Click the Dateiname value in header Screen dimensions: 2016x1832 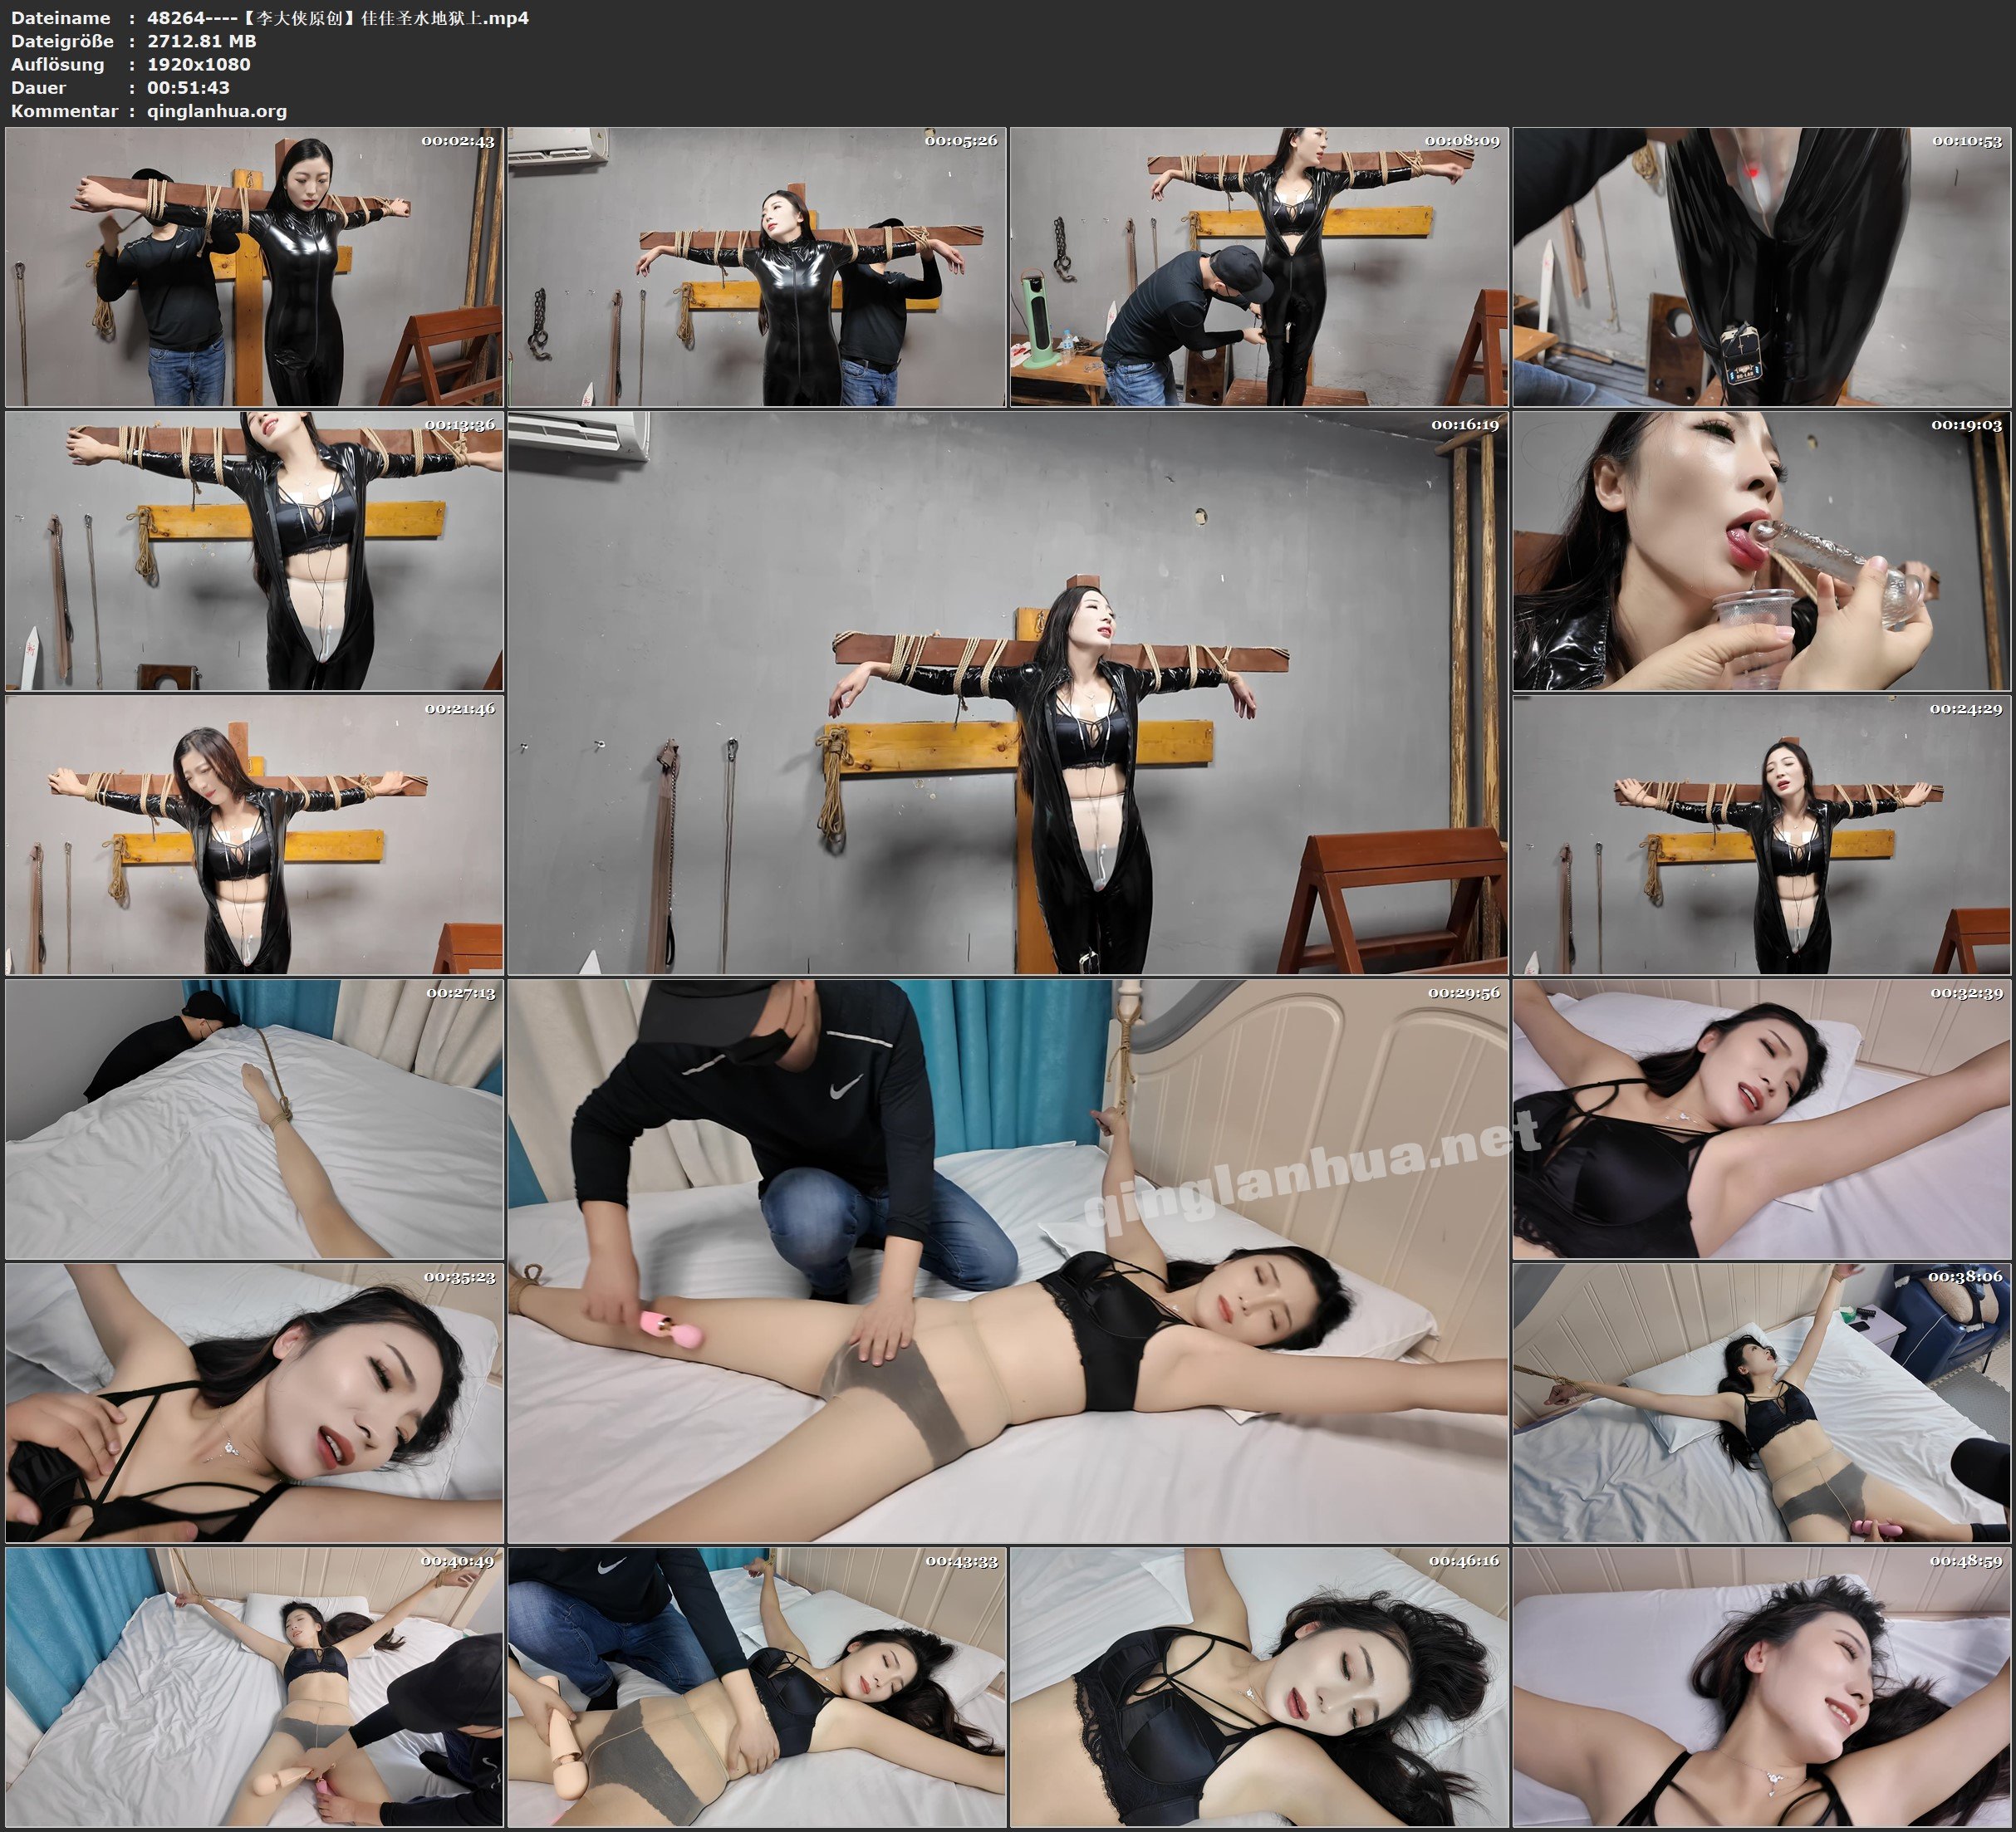coord(338,17)
